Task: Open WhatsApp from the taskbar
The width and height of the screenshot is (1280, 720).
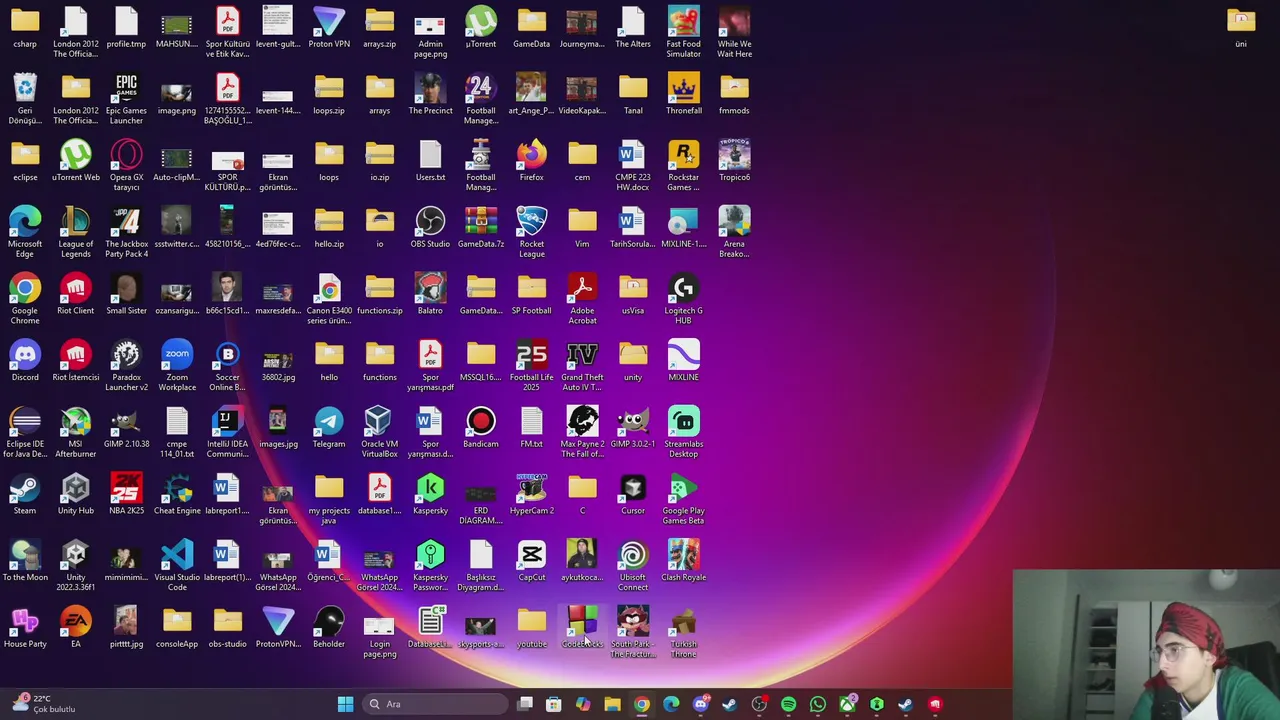Action: (x=818, y=704)
